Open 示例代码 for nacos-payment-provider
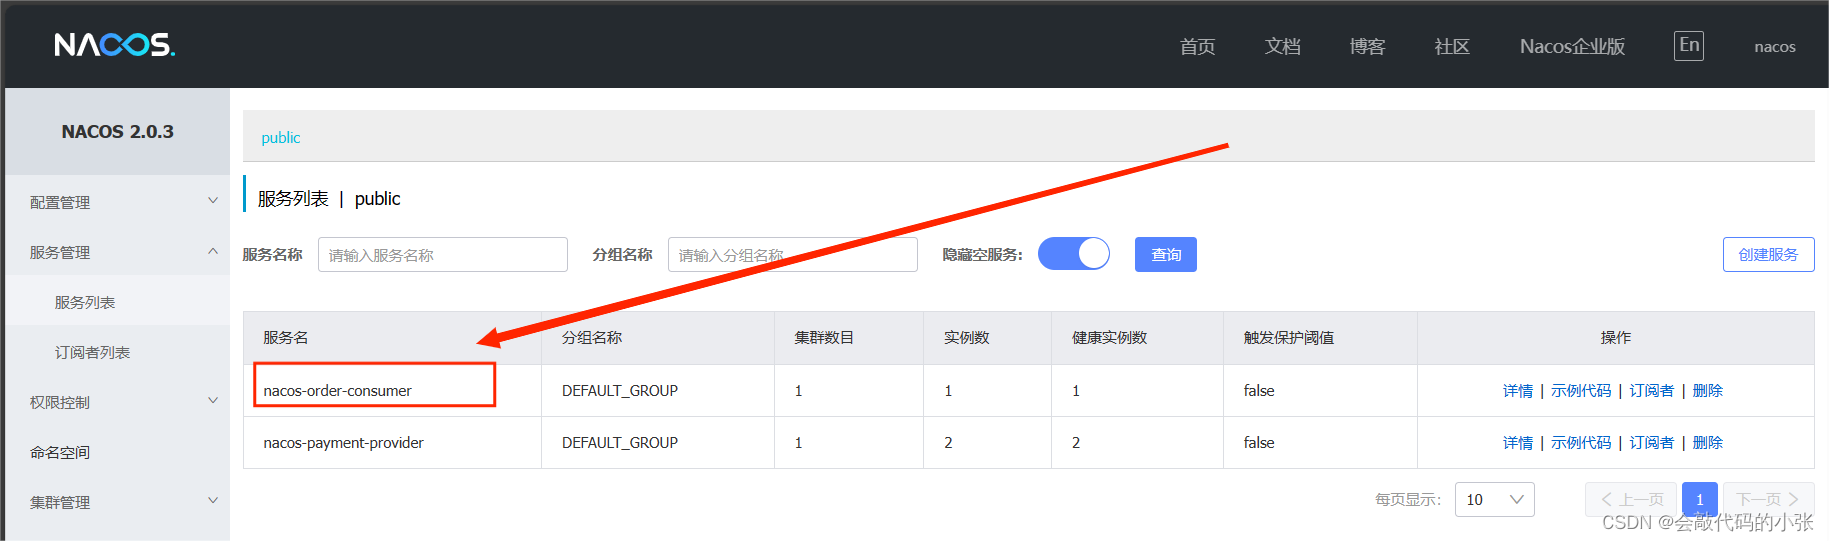Viewport: 1829px width, 541px height. pyautogui.click(x=1581, y=442)
